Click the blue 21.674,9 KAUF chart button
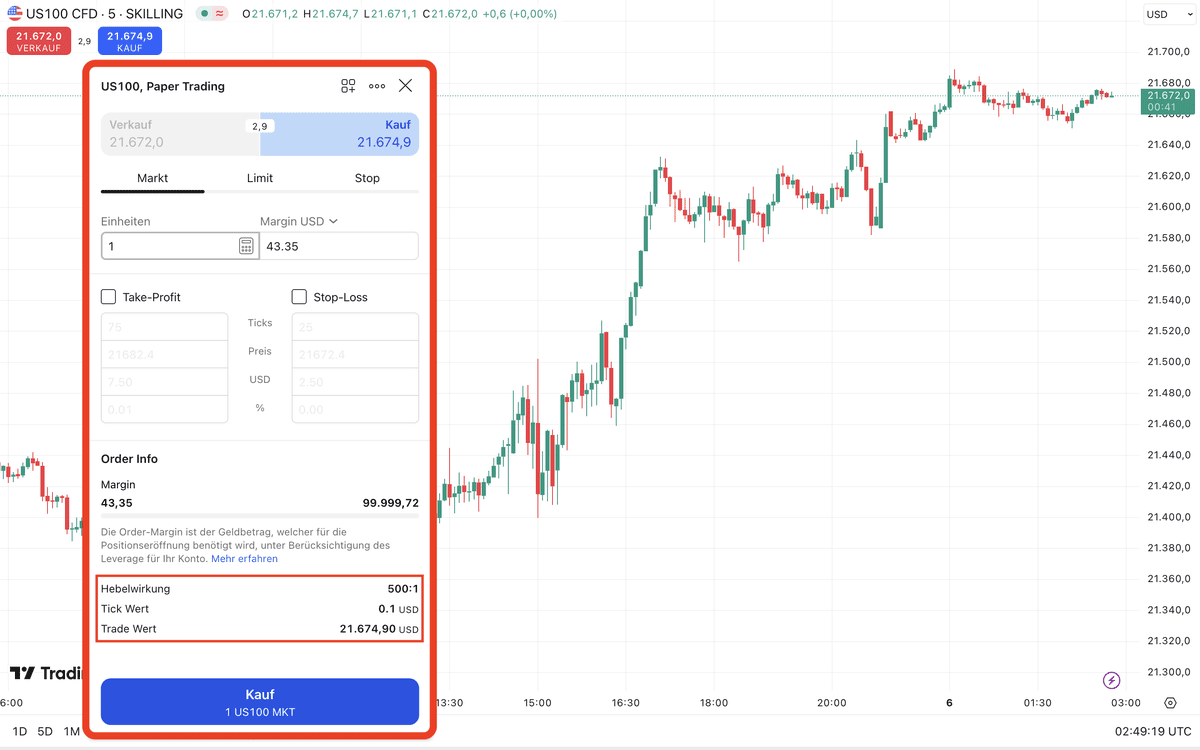Viewport: 1200px width, 750px height. pos(130,41)
